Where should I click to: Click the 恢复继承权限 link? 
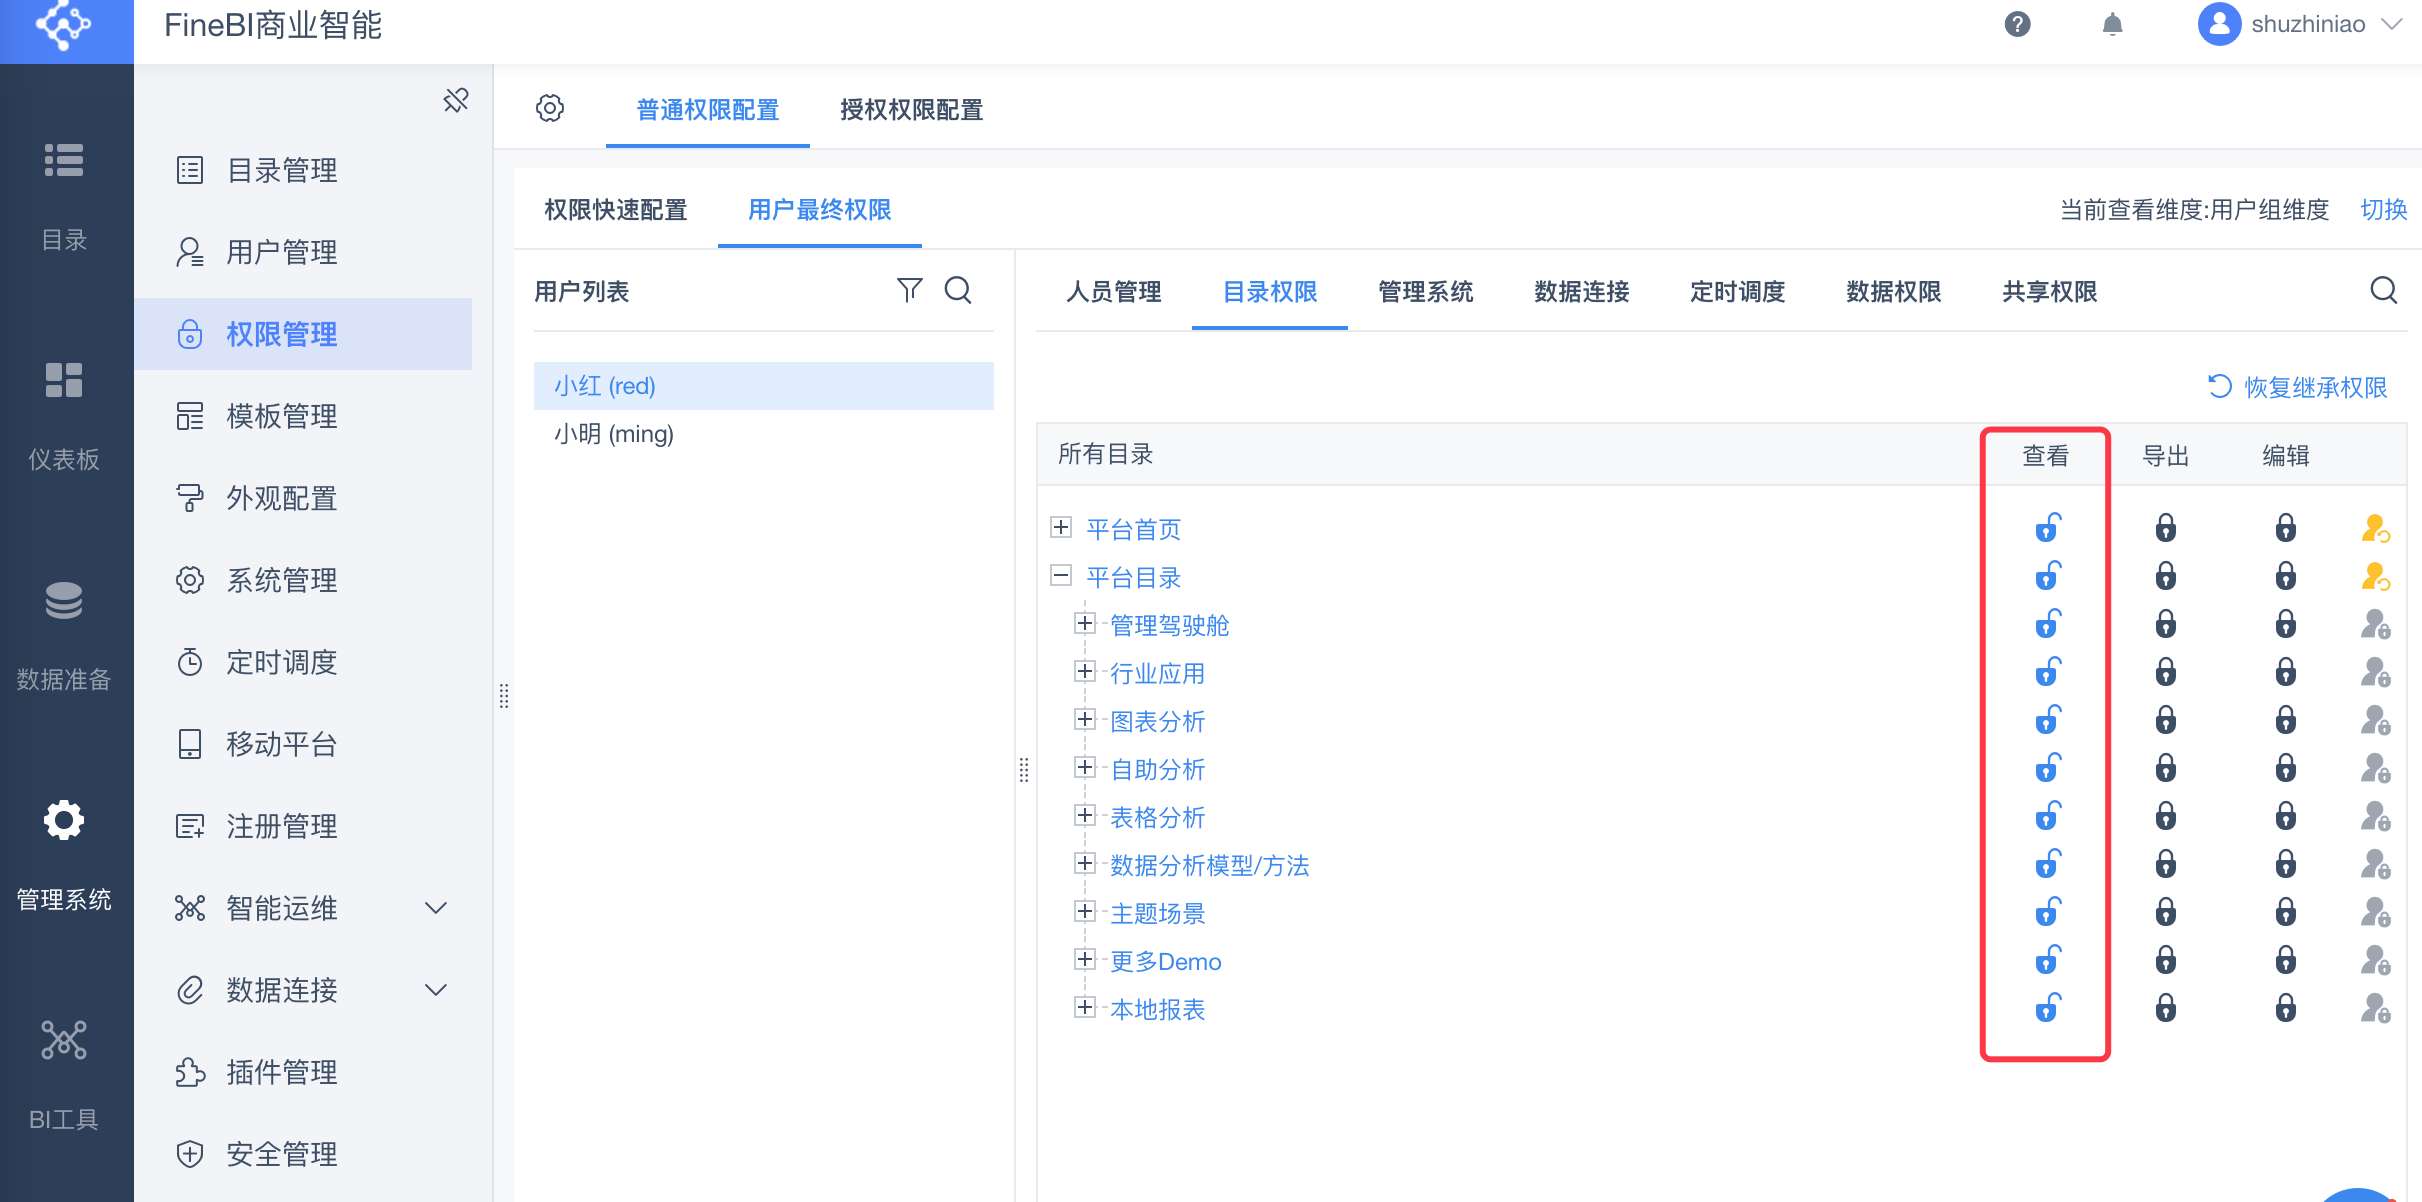coord(2298,387)
